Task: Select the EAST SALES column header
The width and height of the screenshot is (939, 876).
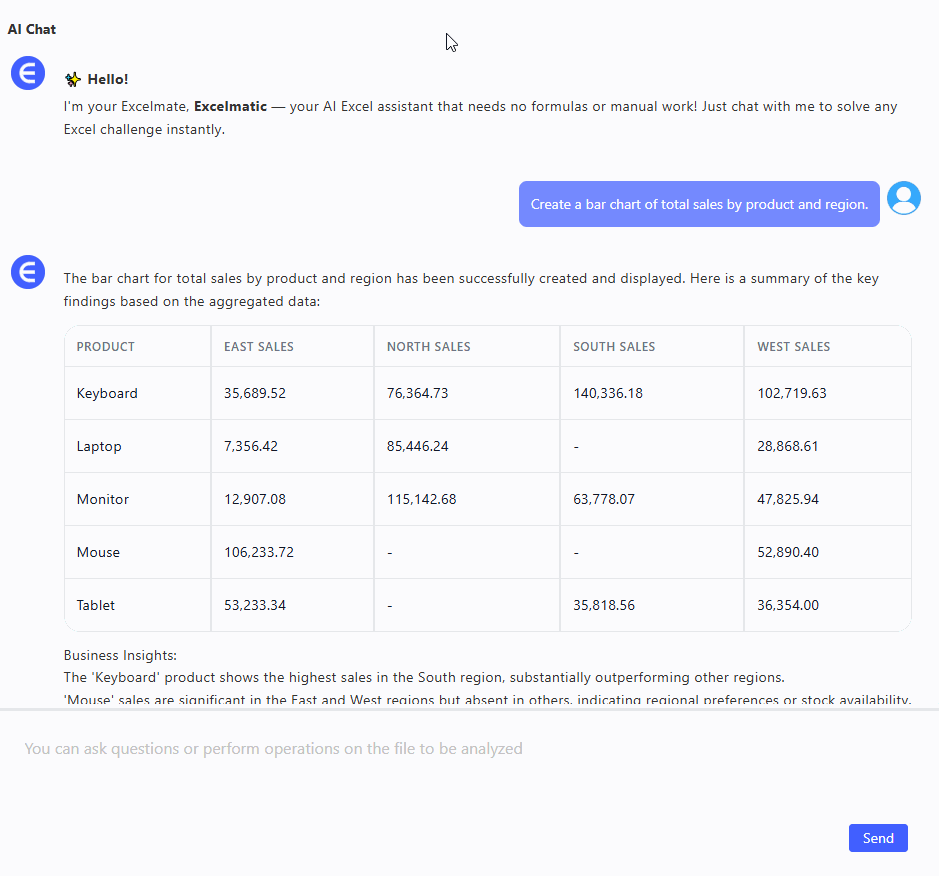Action: click(x=259, y=347)
